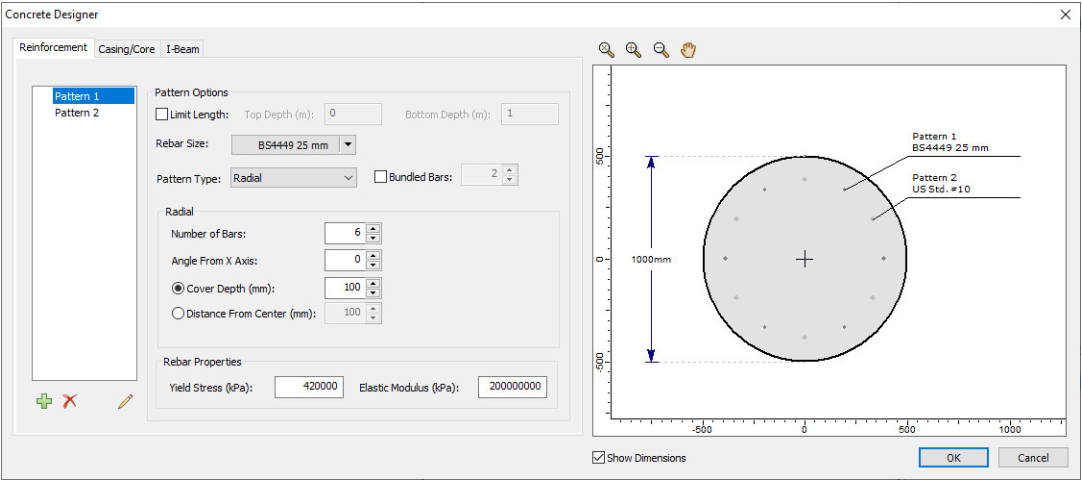Select Distance From Center radio button
Image resolution: width=1082 pixels, height=481 pixels.
177,313
